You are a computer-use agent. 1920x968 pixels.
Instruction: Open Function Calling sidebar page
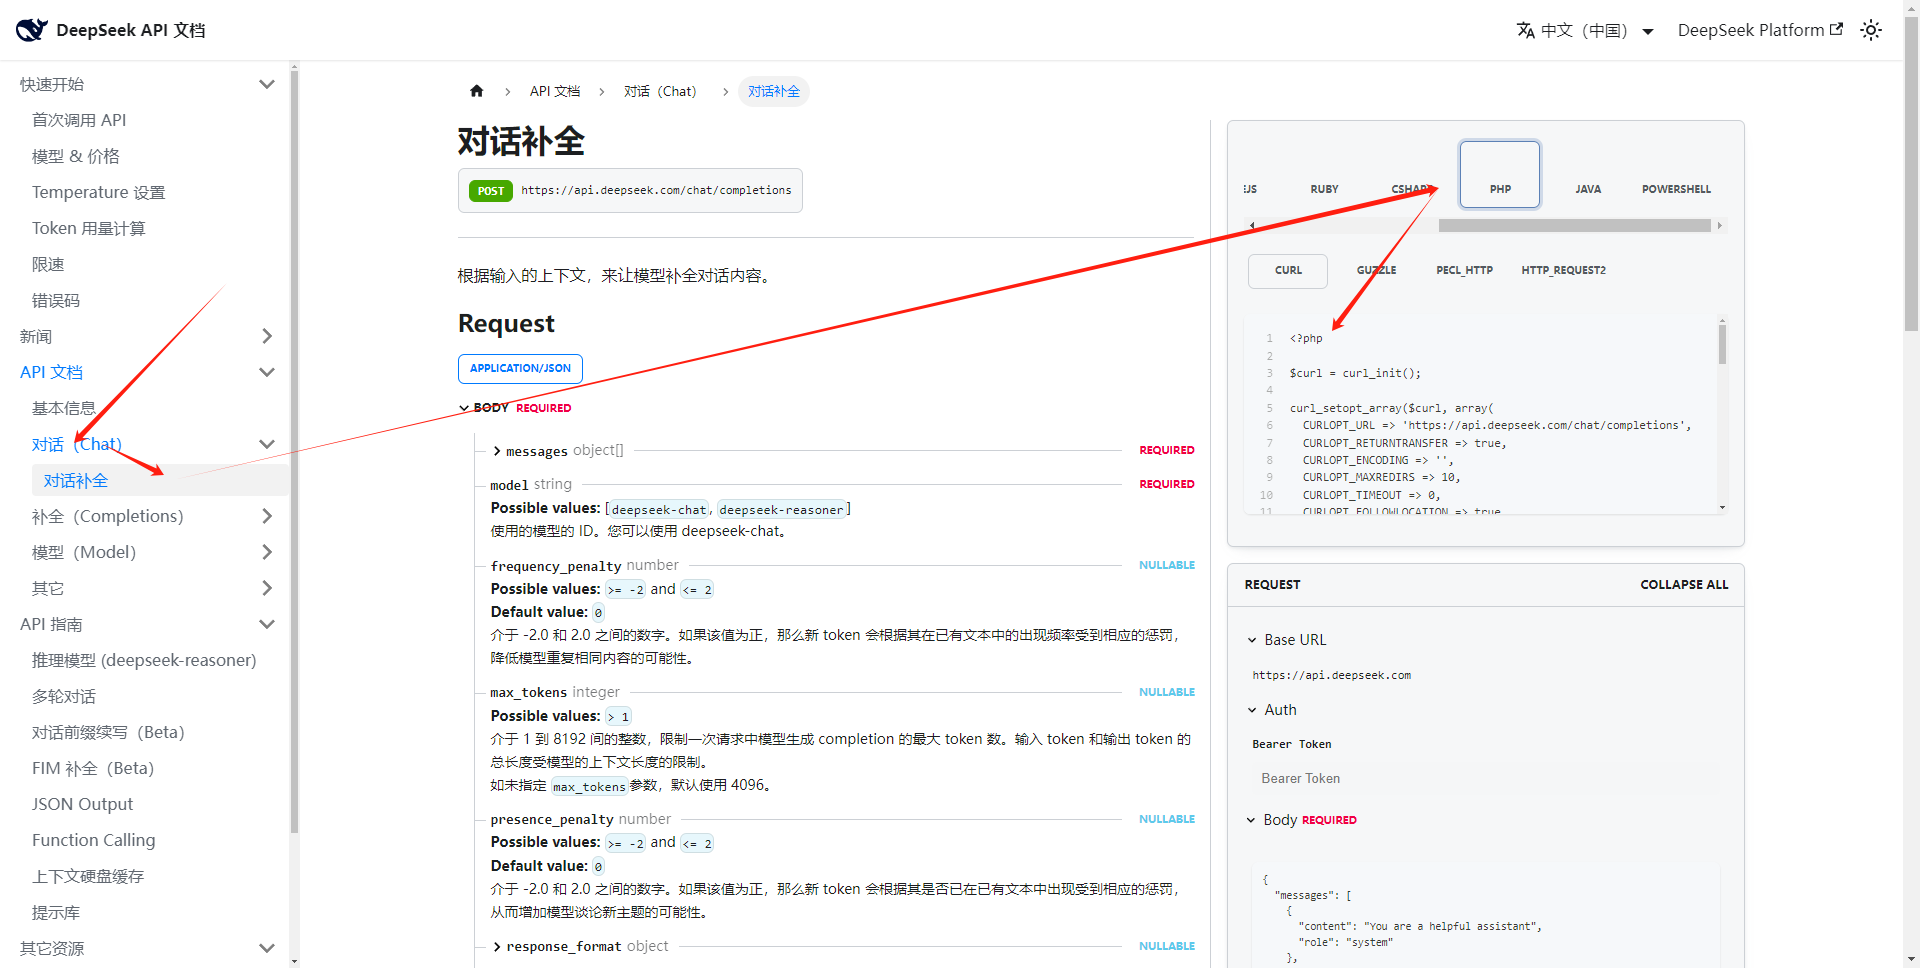tap(94, 840)
